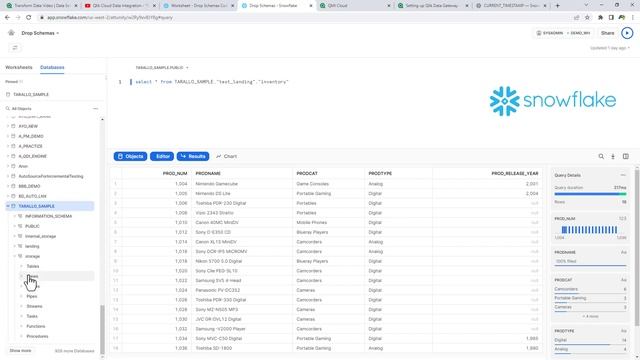The width and height of the screenshot is (640, 360).
Task: Expand the INFORMATION_SCHEMA schema
Action: coord(15,216)
